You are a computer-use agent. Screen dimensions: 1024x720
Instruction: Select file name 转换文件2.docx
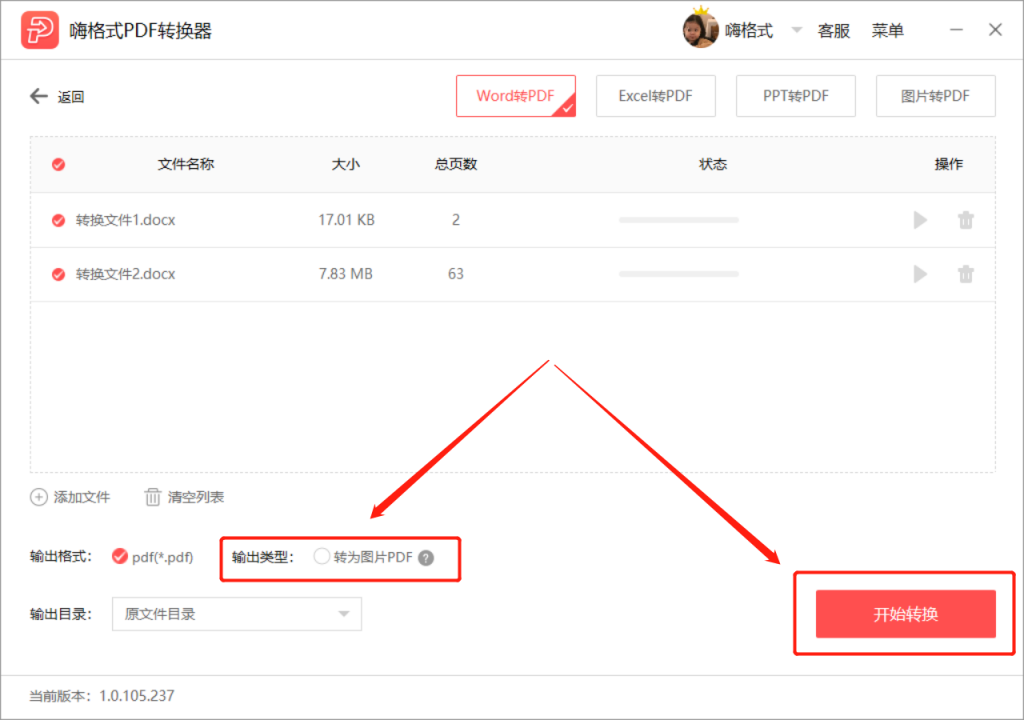click(x=125, y=274)
